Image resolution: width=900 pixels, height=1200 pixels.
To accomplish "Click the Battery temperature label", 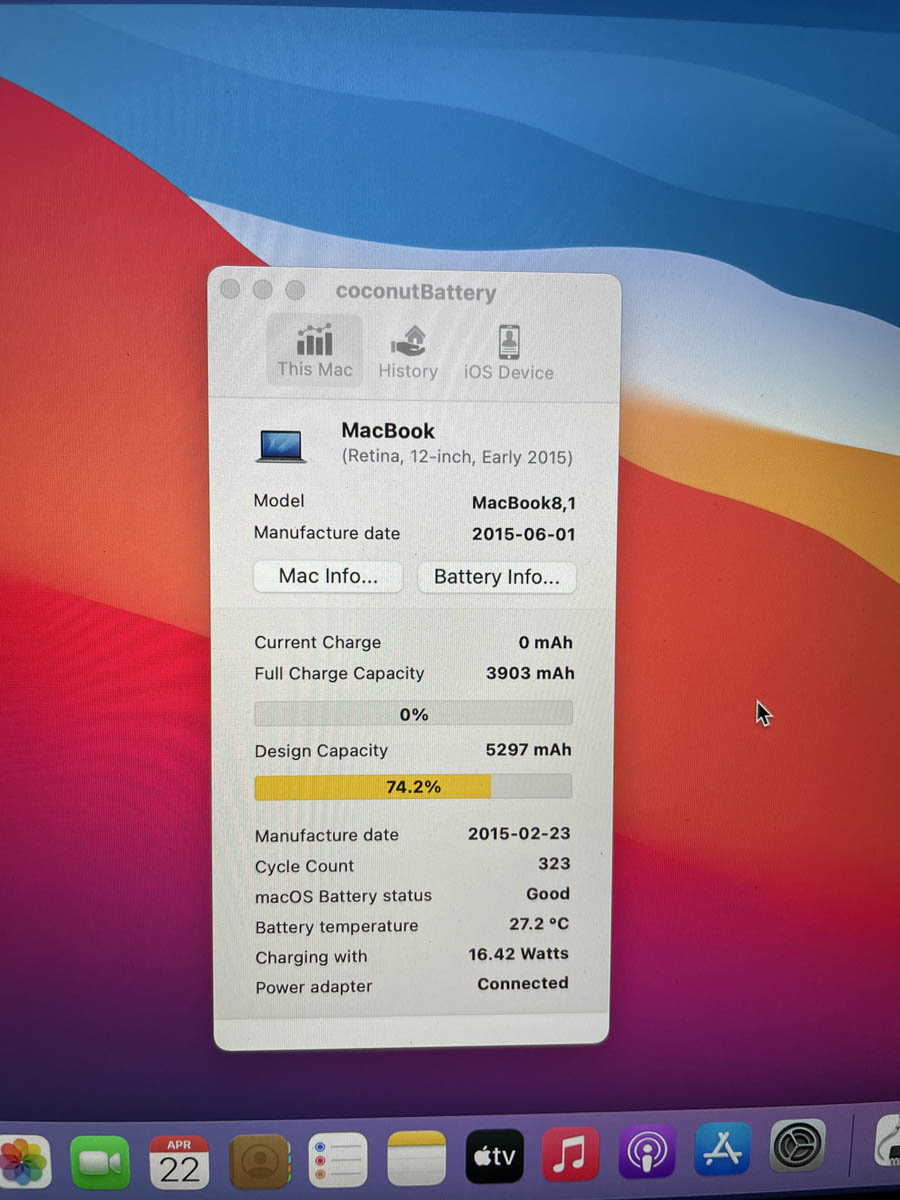I will tap(336, 926).
